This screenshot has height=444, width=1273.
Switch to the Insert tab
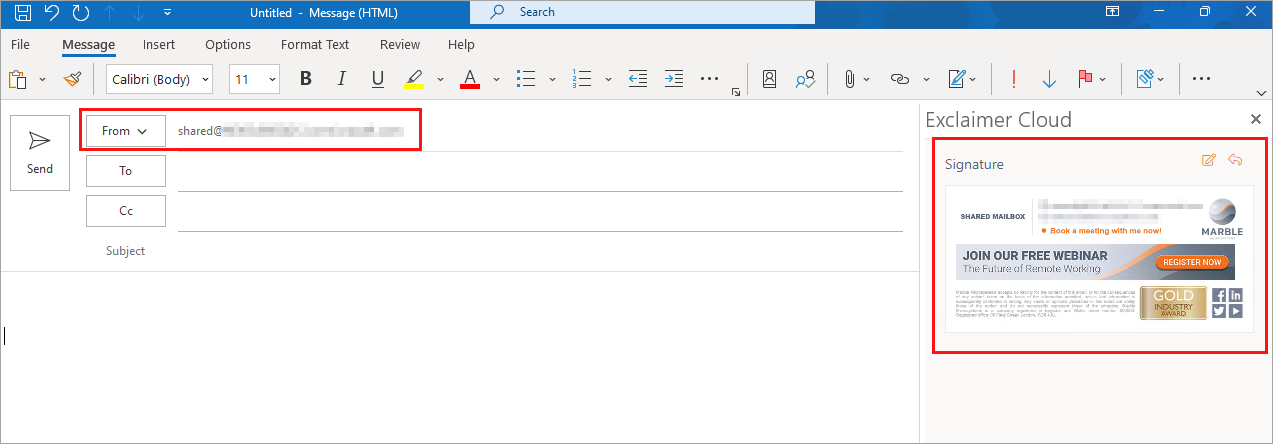[159, 44]
